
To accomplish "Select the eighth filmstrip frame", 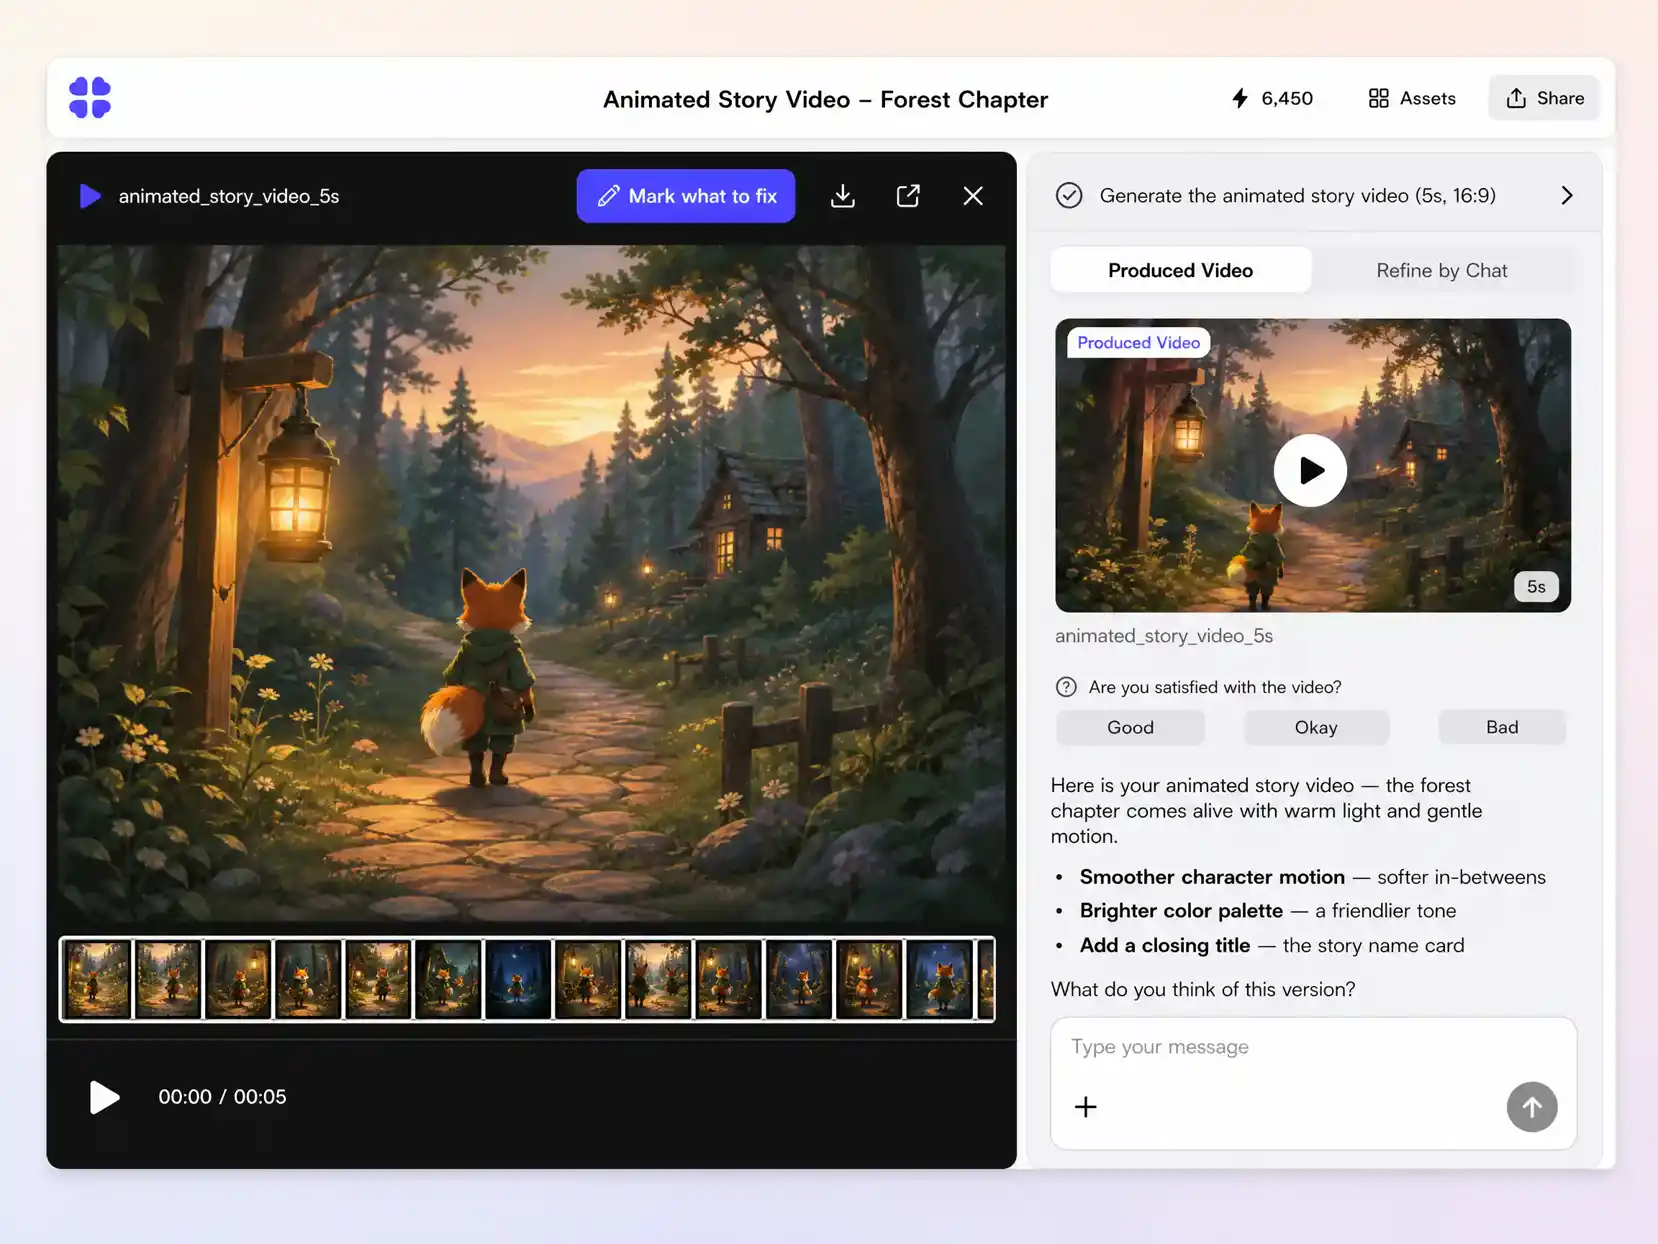I will pos(588,979).
